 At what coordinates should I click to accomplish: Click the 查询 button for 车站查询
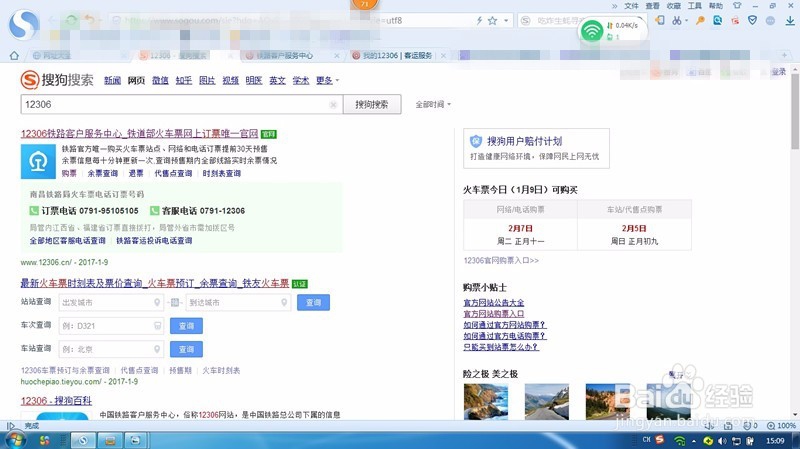(186, 350)
